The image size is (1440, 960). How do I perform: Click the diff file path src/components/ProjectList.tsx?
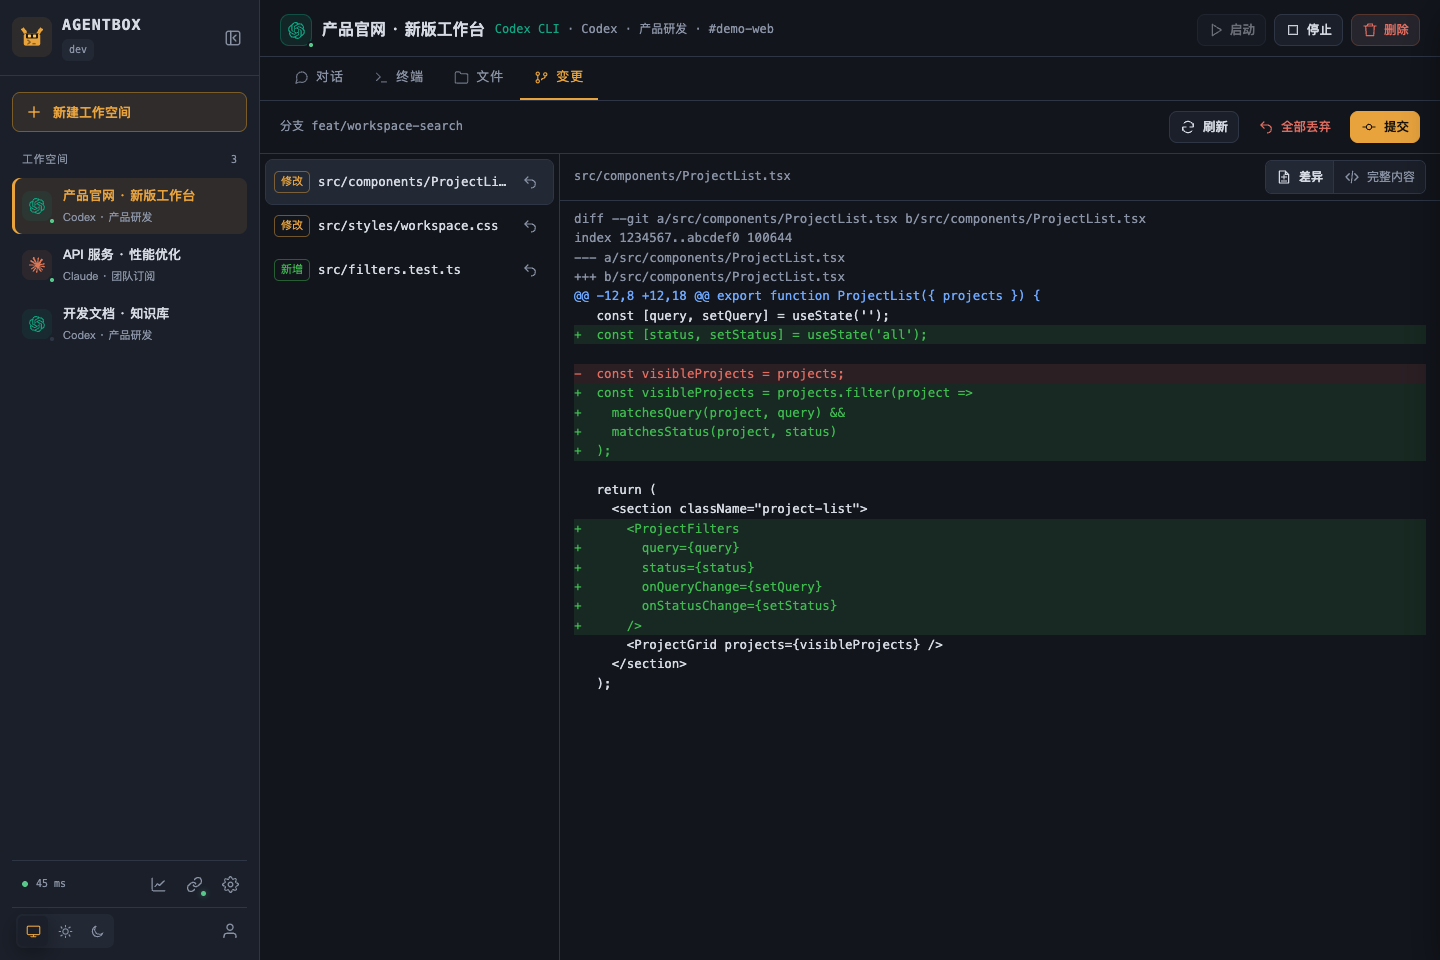click(682, 176)
